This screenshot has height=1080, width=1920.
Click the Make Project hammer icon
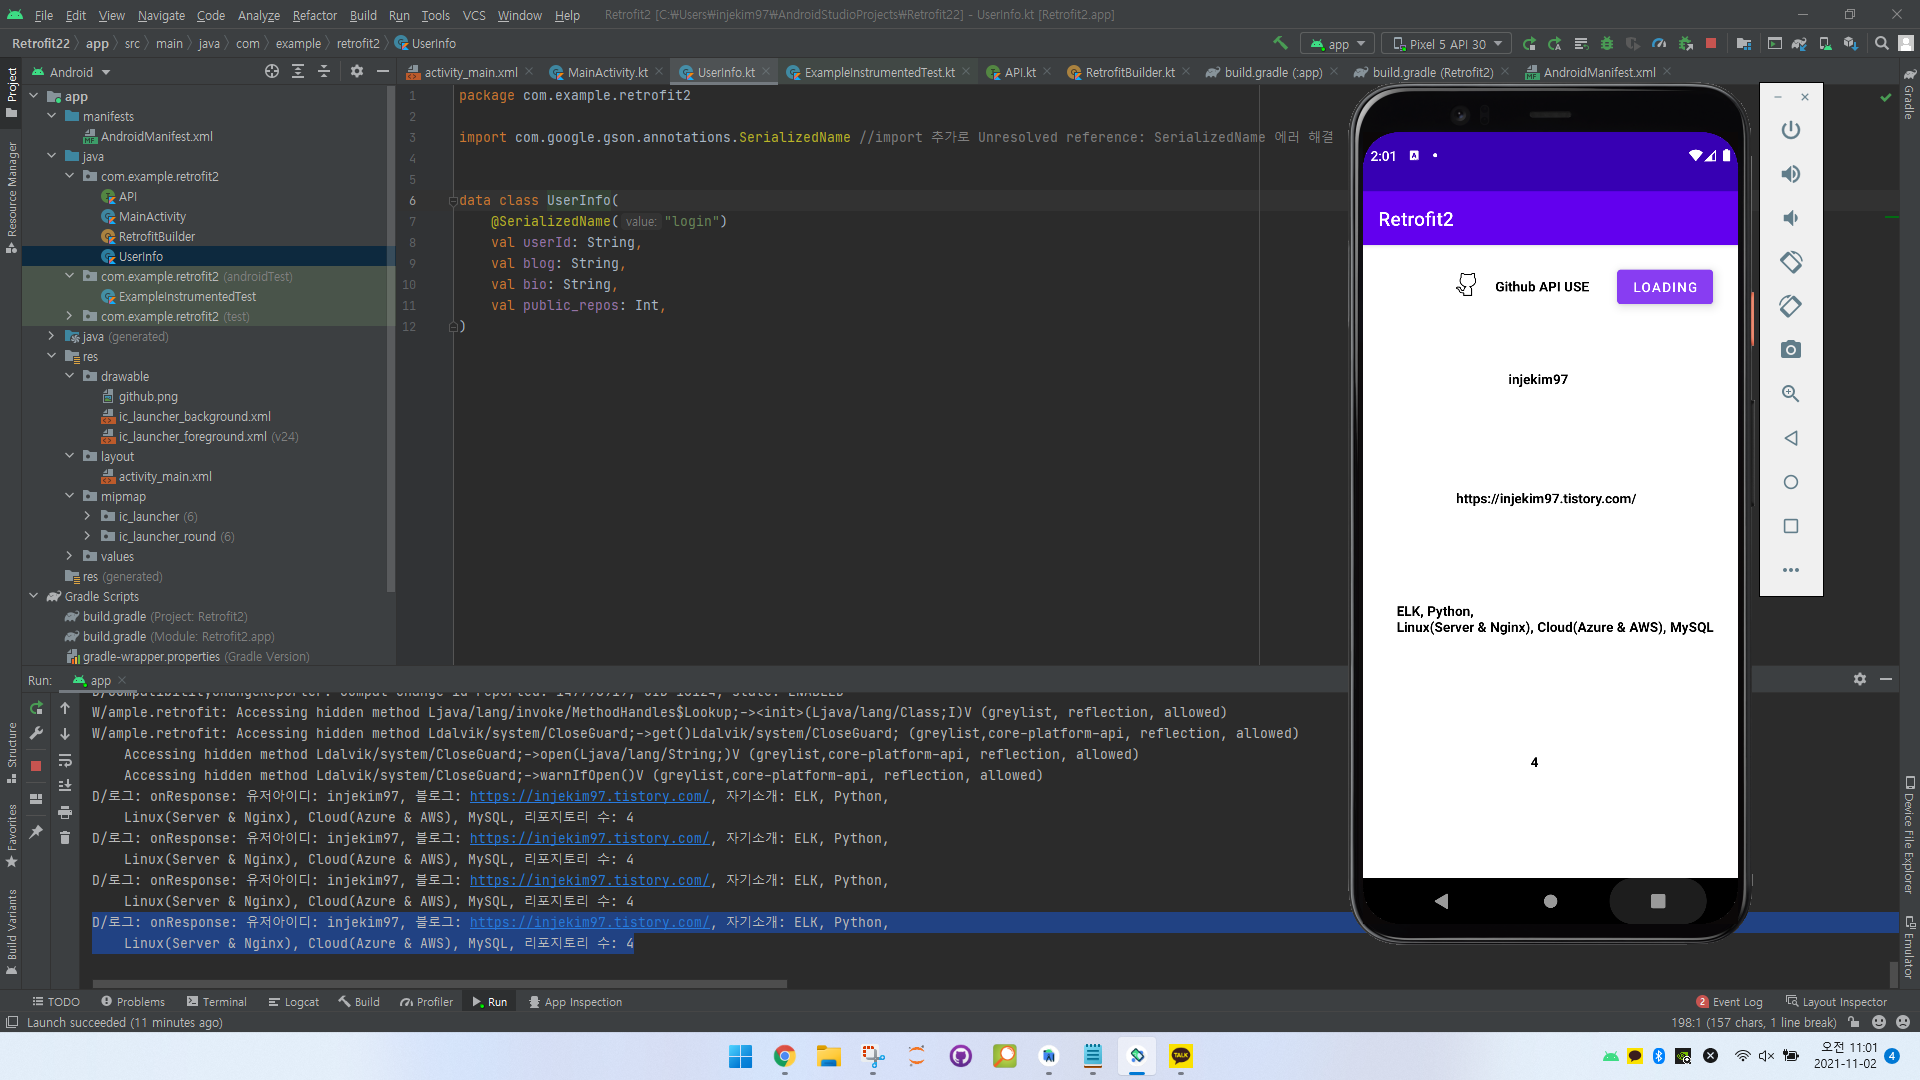(x=1280, y=43)
